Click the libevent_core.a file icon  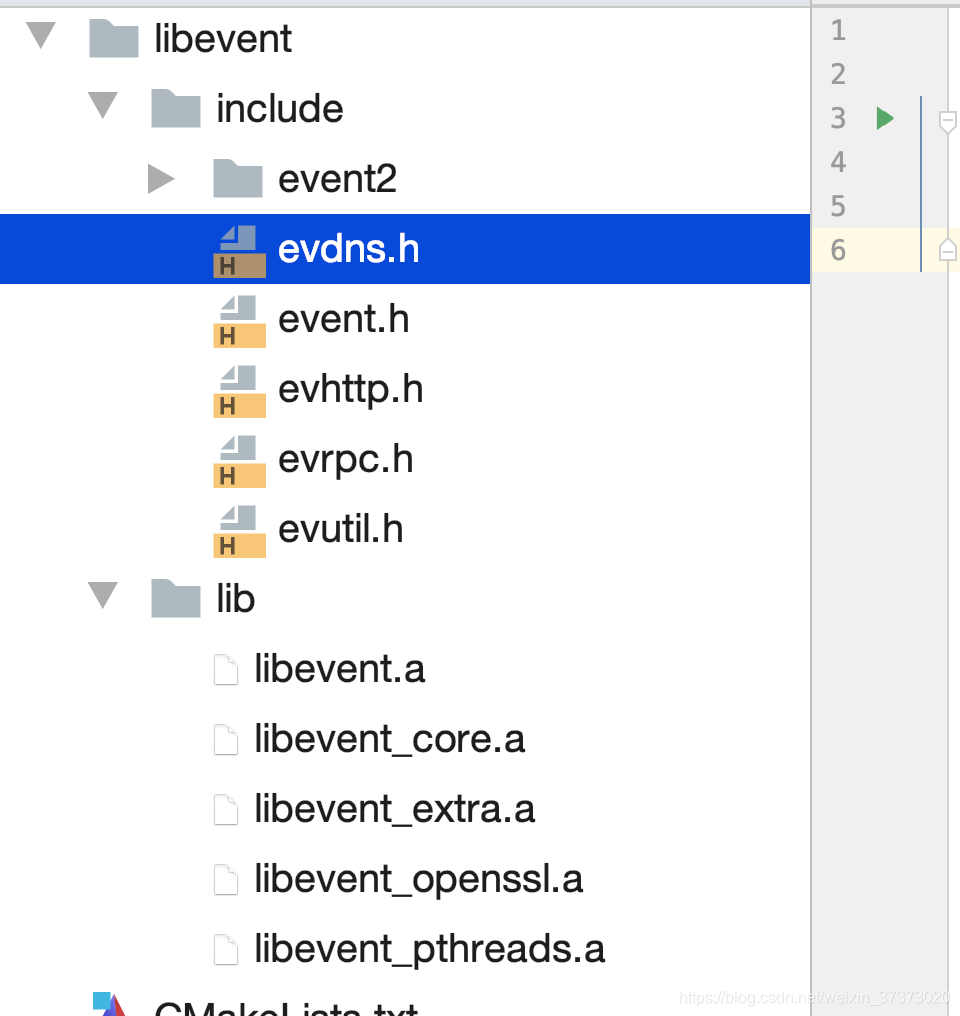[226, 739]
